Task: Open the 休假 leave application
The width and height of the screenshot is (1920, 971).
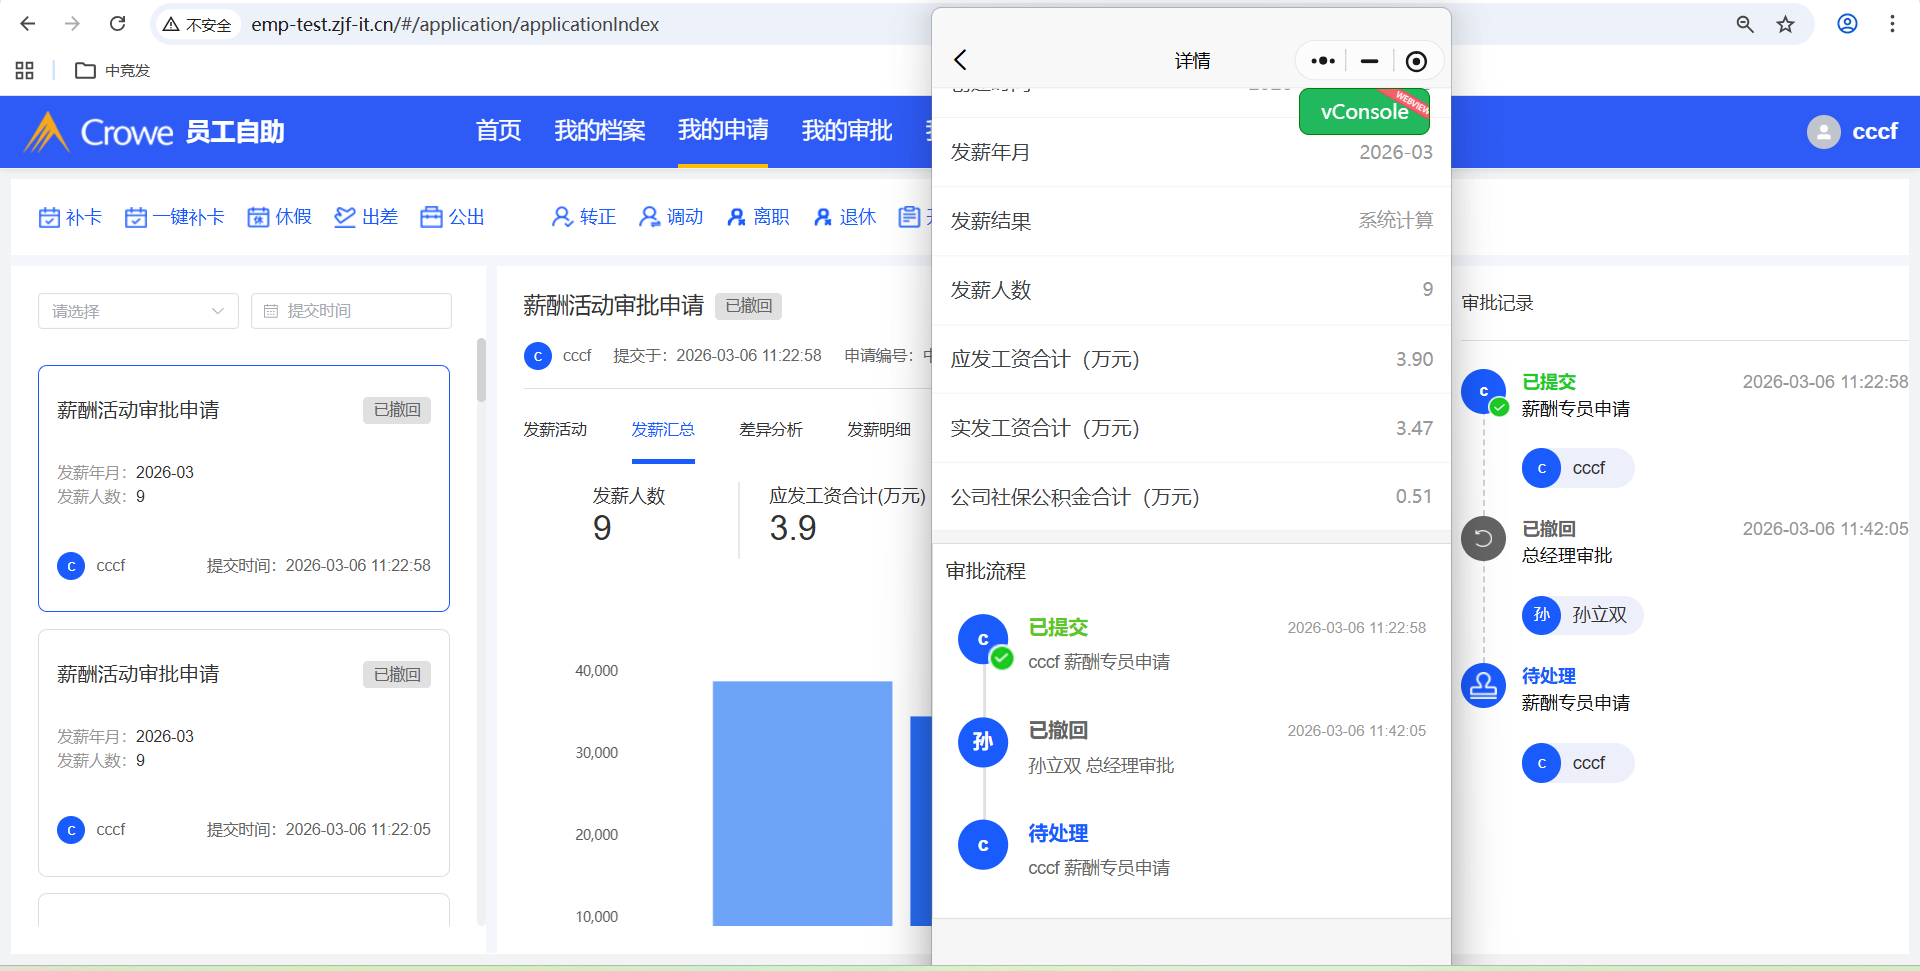Action: tap(279, 217)
